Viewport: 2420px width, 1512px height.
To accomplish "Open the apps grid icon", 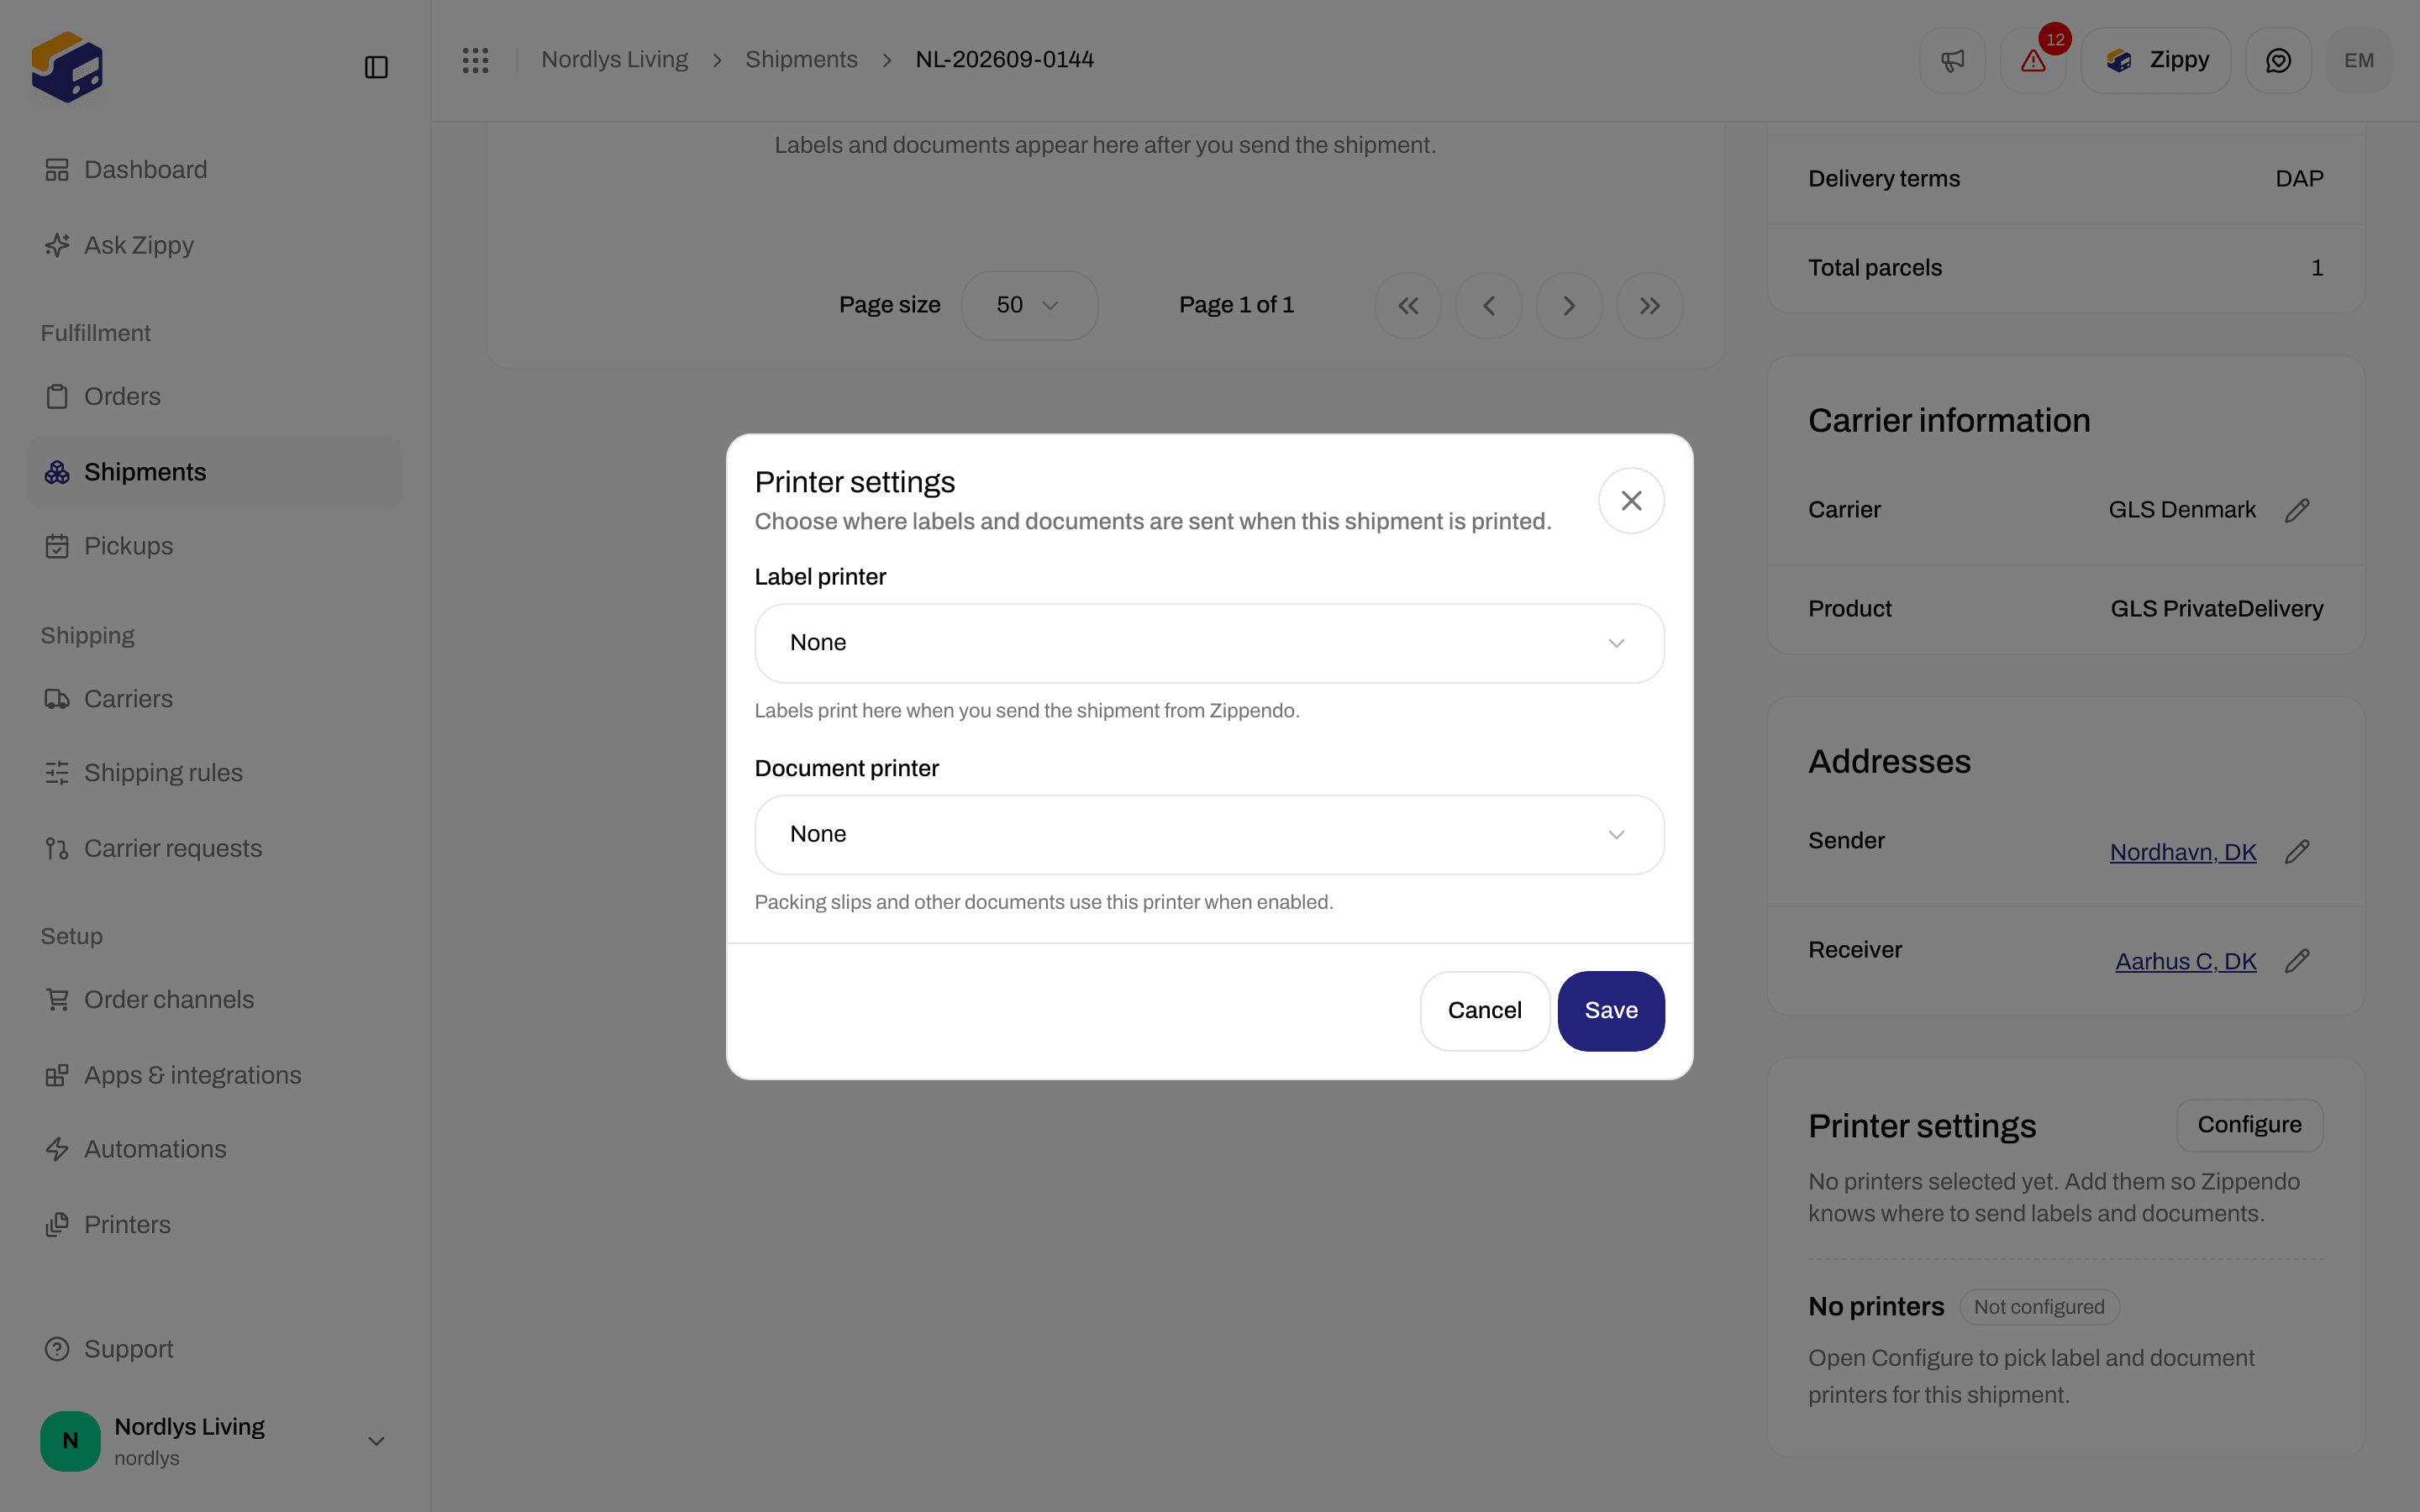I will coord(475,60).
